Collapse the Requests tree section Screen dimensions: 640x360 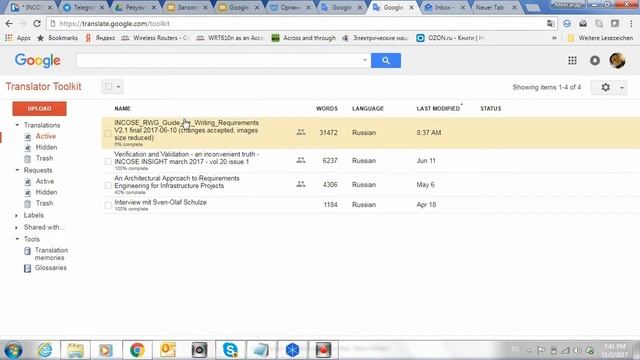click(x=17, y=170)
